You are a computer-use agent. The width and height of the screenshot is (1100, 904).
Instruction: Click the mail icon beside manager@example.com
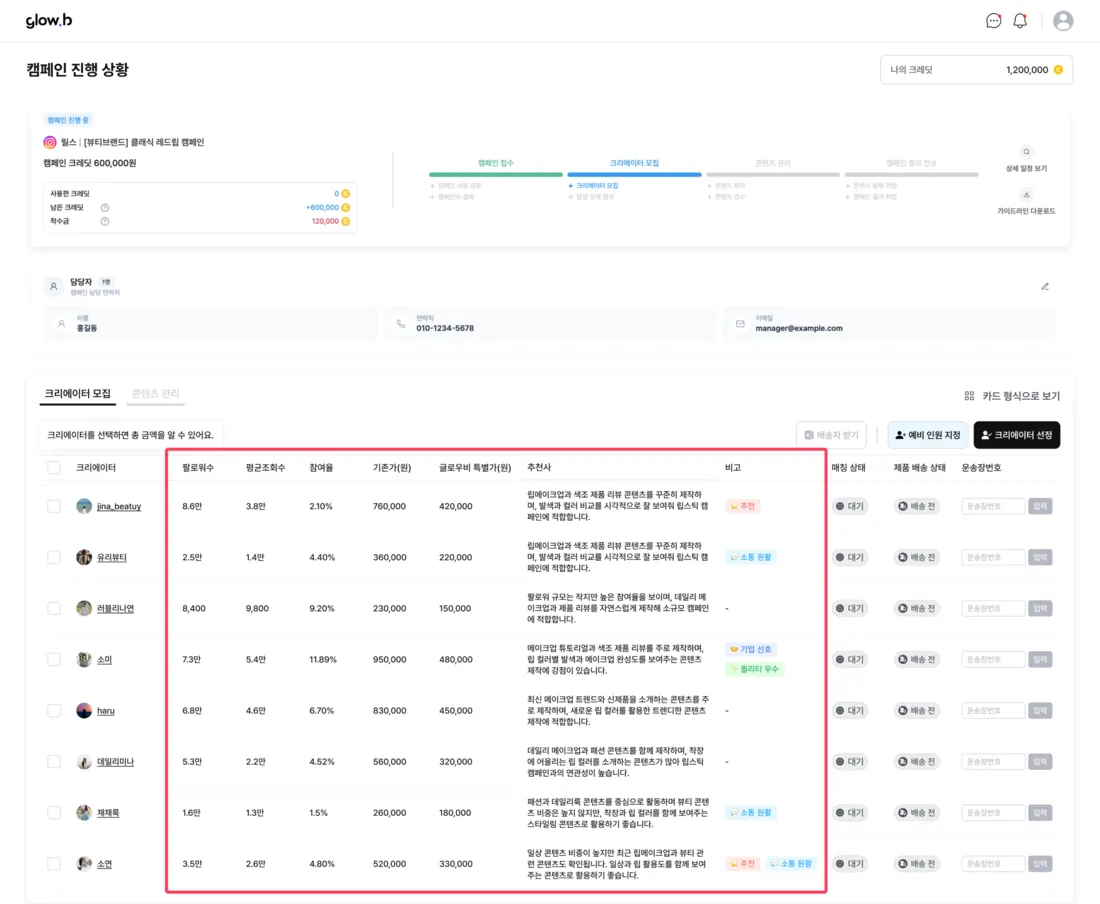click(x=740, y=324)
